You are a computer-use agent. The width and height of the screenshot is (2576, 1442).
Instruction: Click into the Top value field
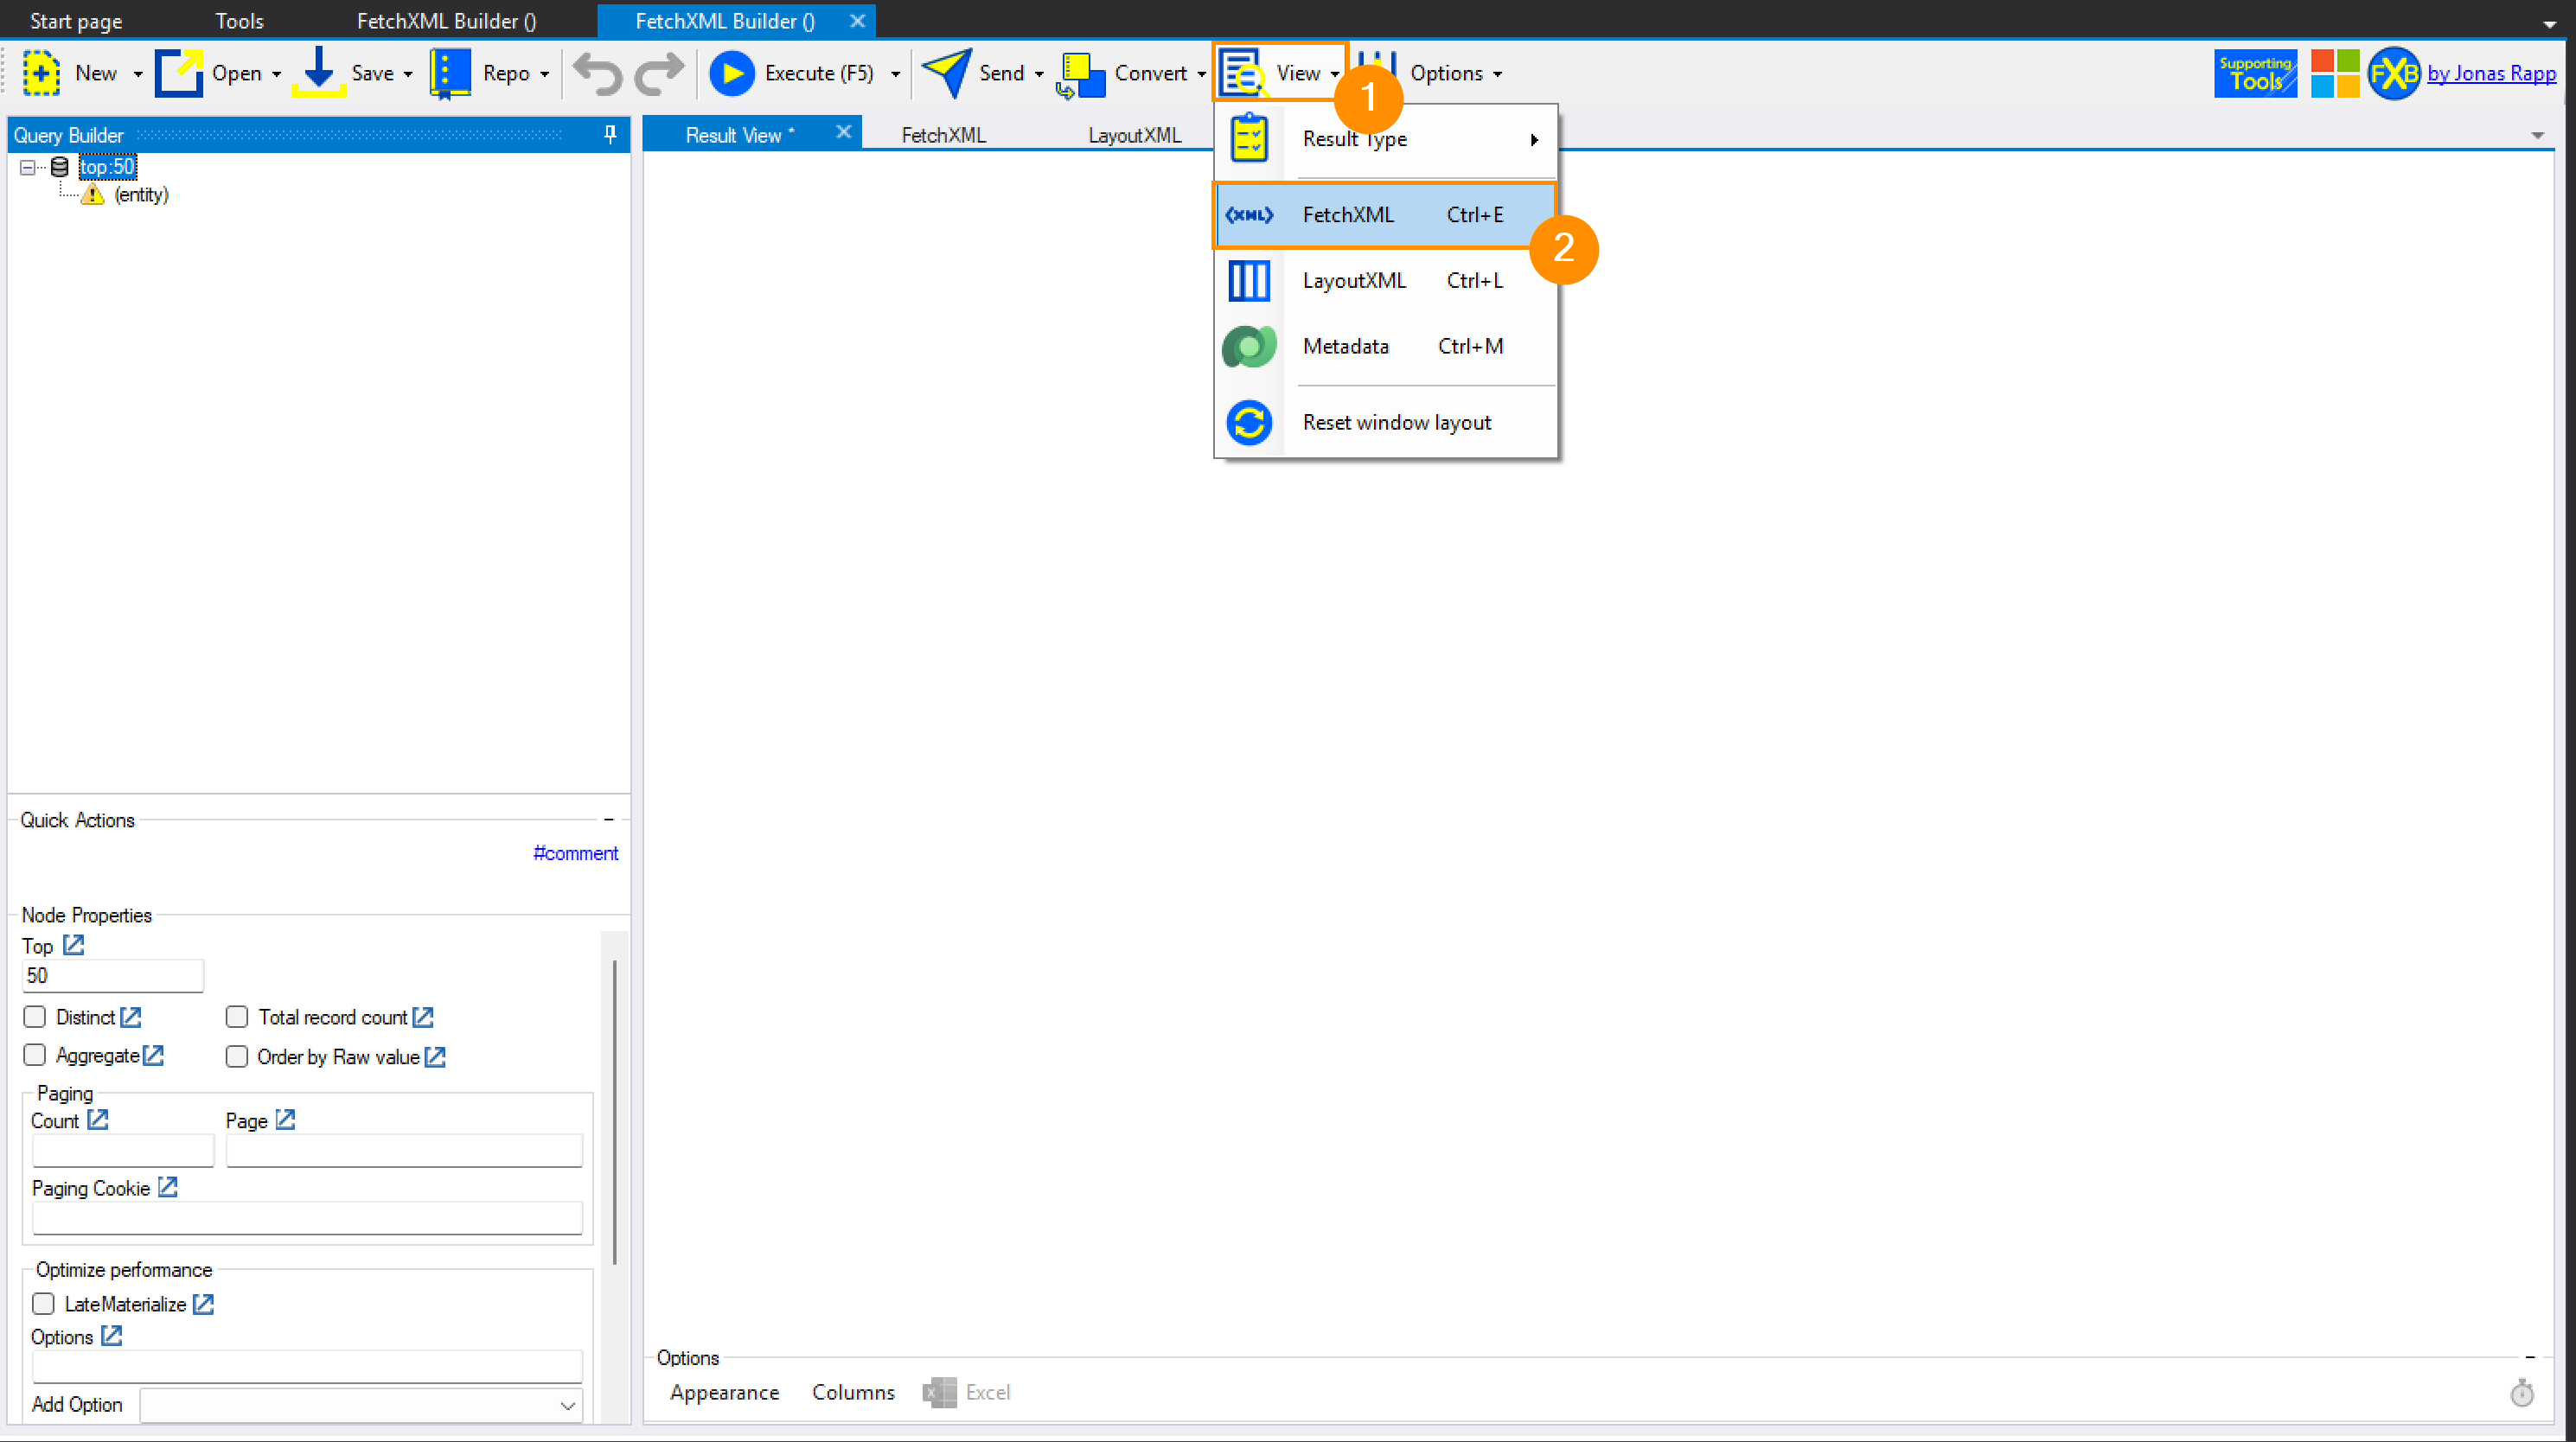[112, 975]
